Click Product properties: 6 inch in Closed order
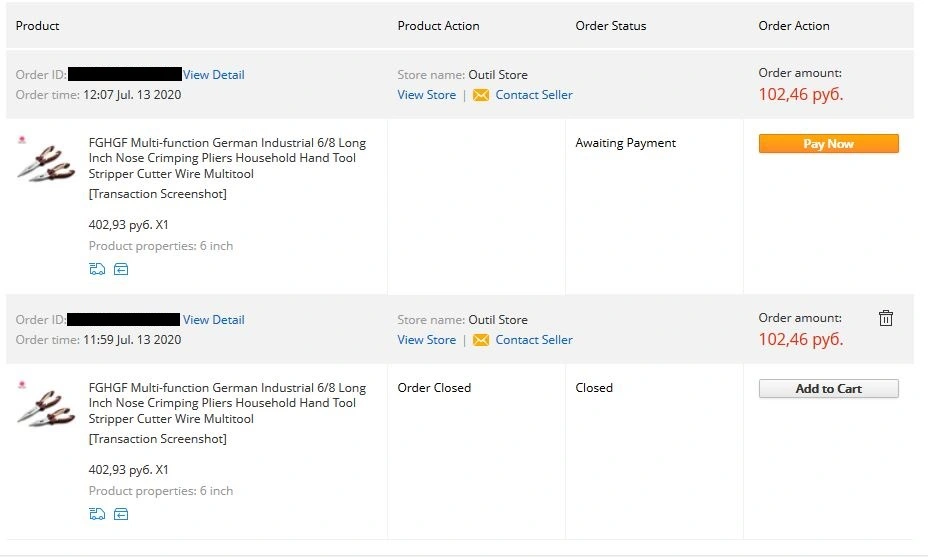Screen dimensions: 928x557 point(161,491)
